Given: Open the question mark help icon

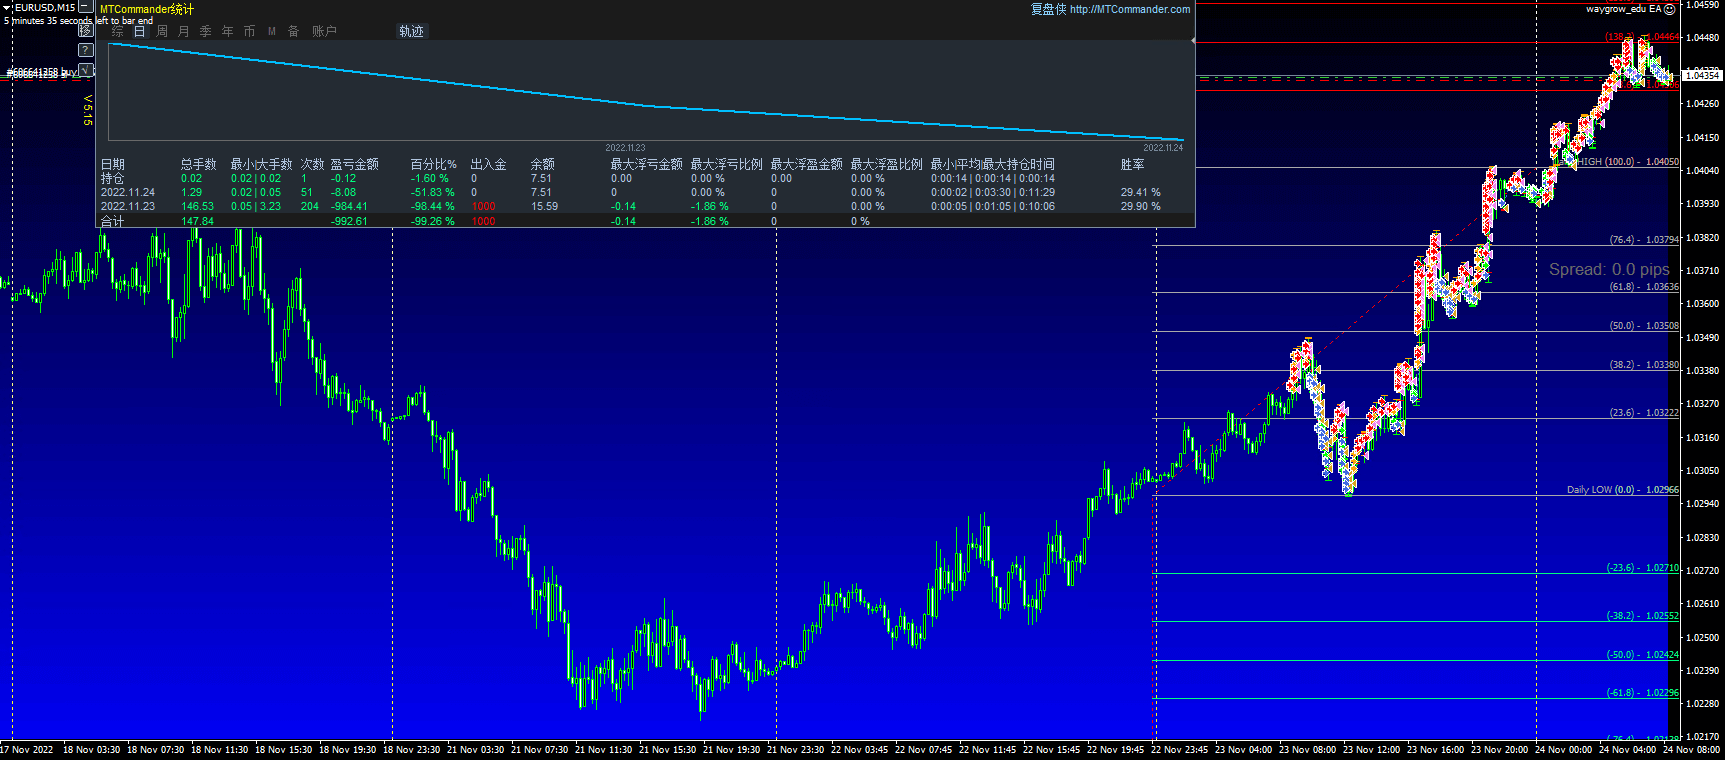Looking at the screenshot, I should point(86,50).
